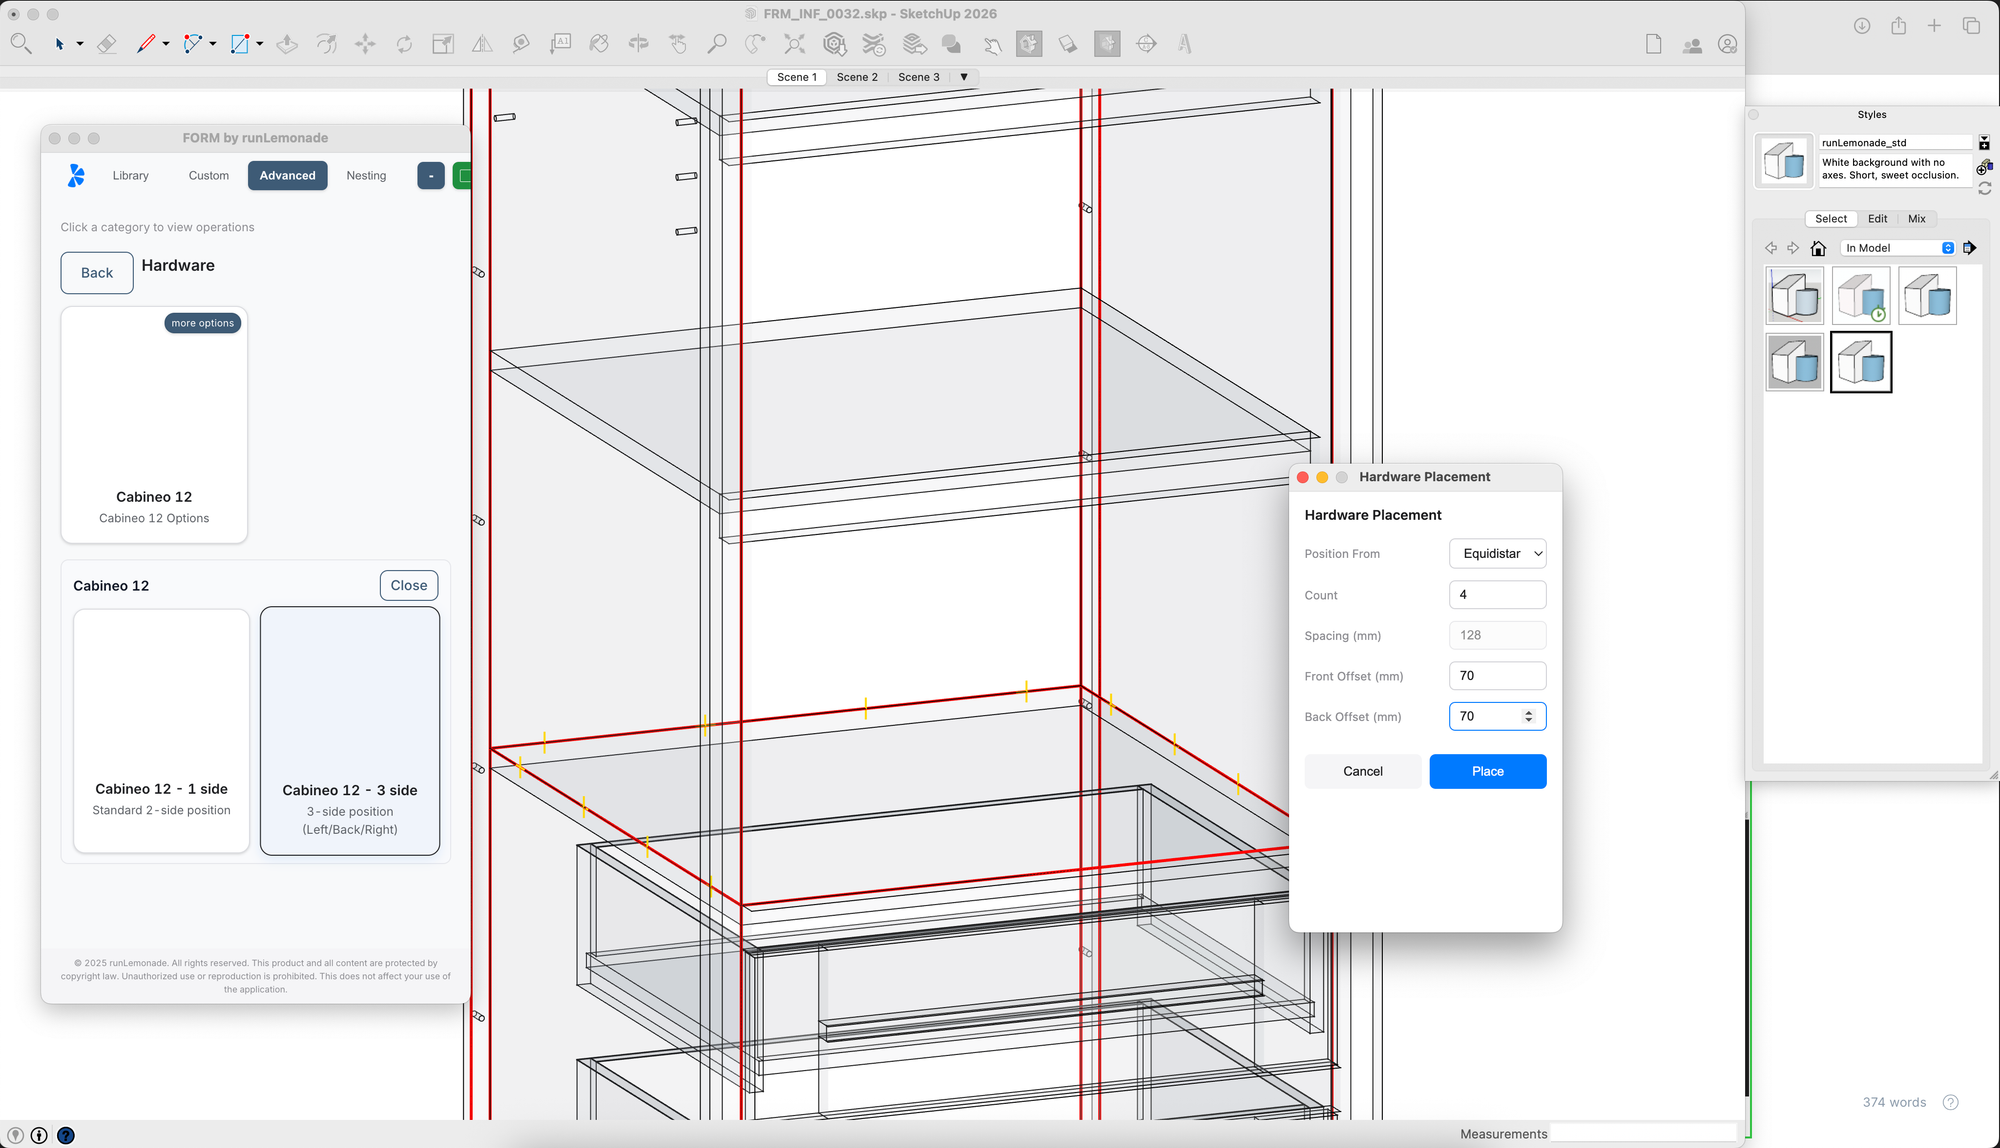The width and height of the screenshot is (2000, 1148).
Task: Click the Back button under Hardware
Action: pyautogui.click(x=97, y=273)
